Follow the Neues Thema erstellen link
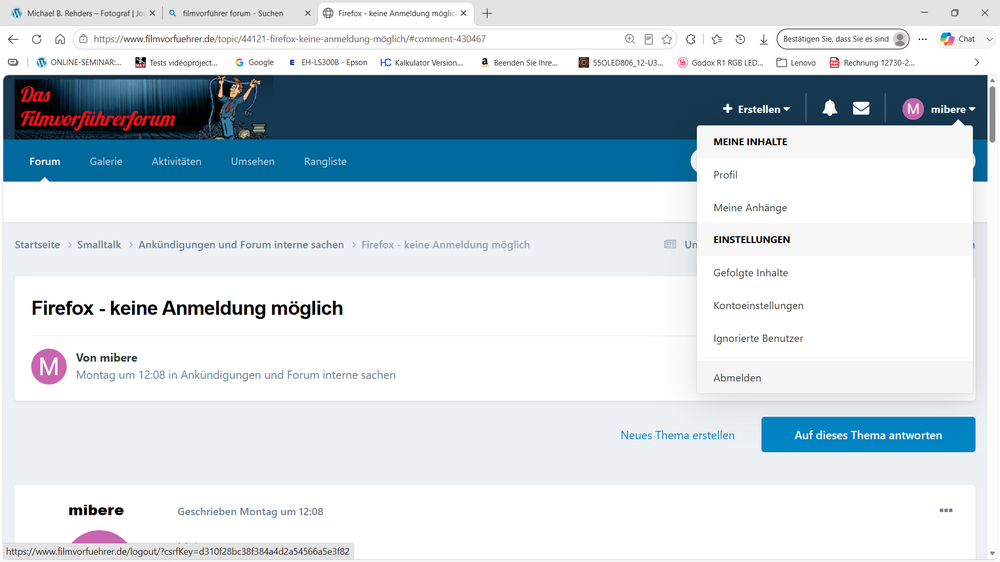This screenshot has width=1000, height=562. (677, 435)
